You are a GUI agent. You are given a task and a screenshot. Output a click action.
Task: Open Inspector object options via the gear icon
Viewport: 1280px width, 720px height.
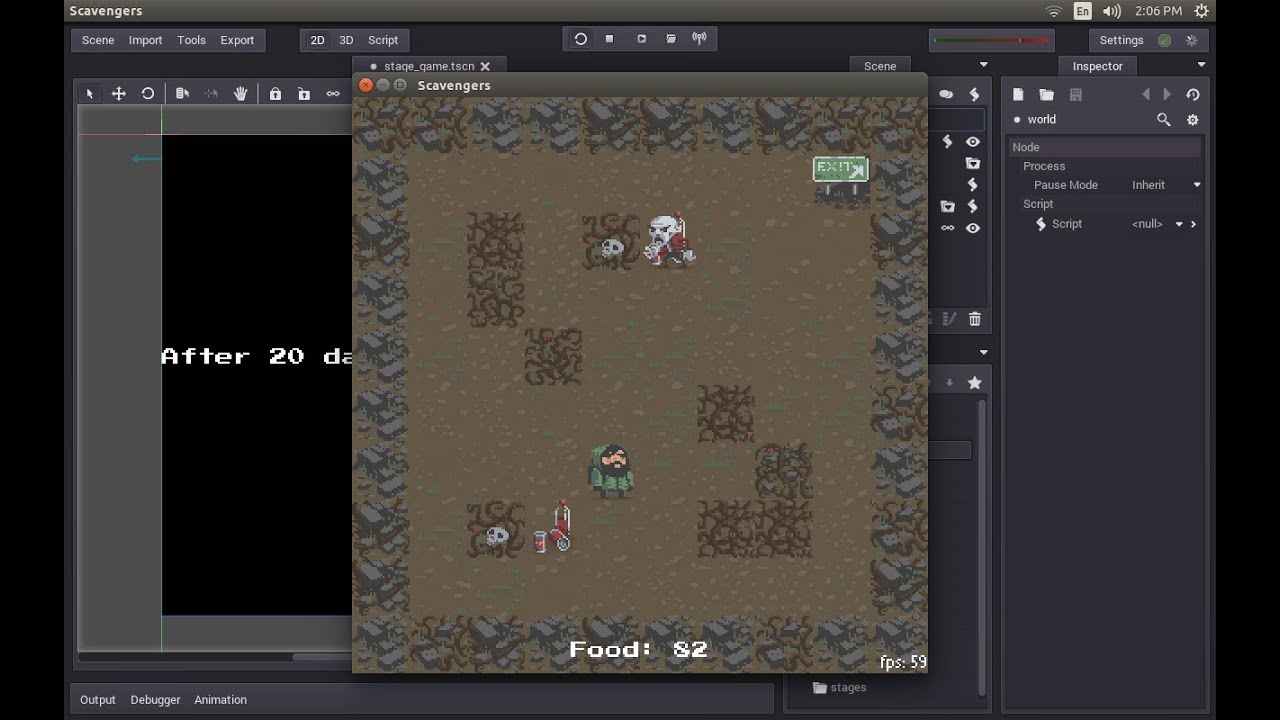tap(1192, 119)
